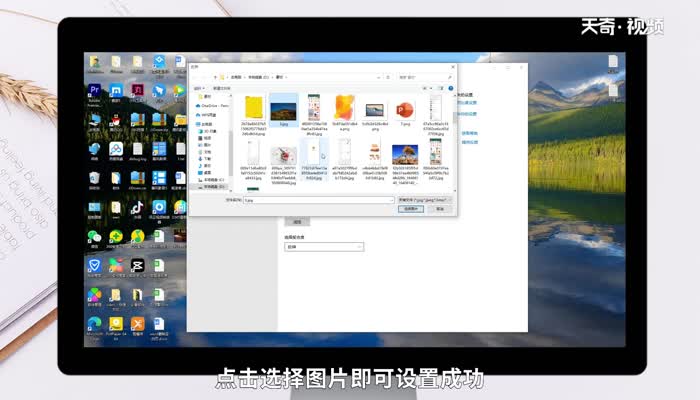The width and height of the screenshot is (700, 400).
Task: Open the Microsoft Edge desktop shortcut
Action: 94,325
